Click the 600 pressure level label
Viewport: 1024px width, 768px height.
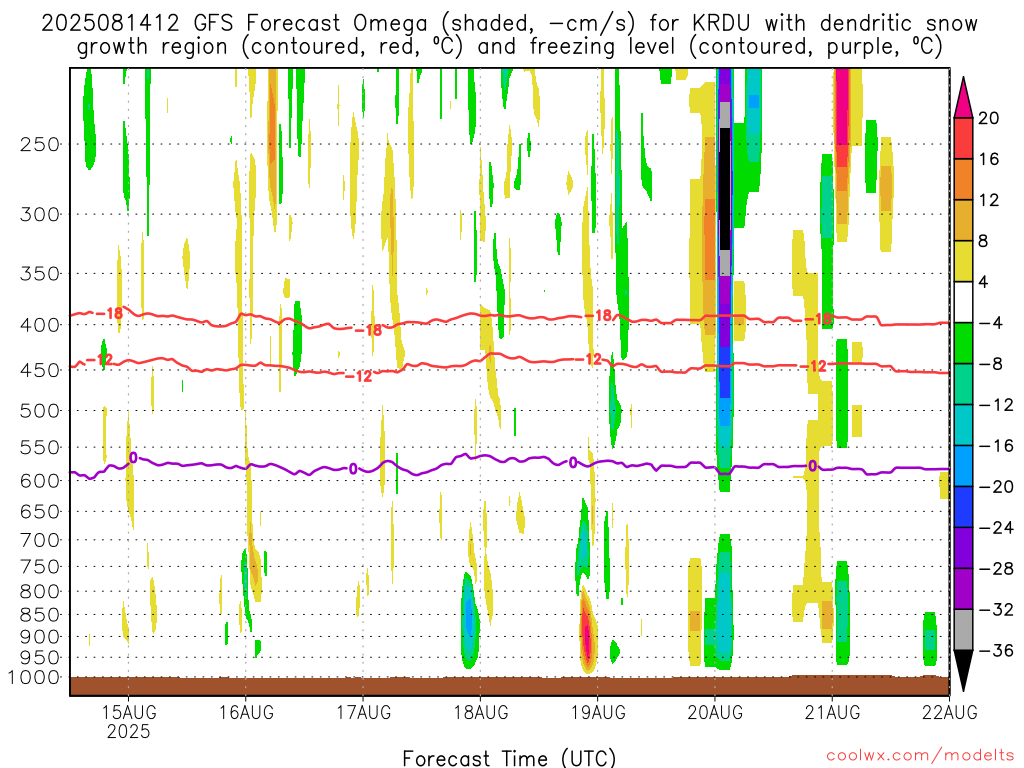click(40, 481)
